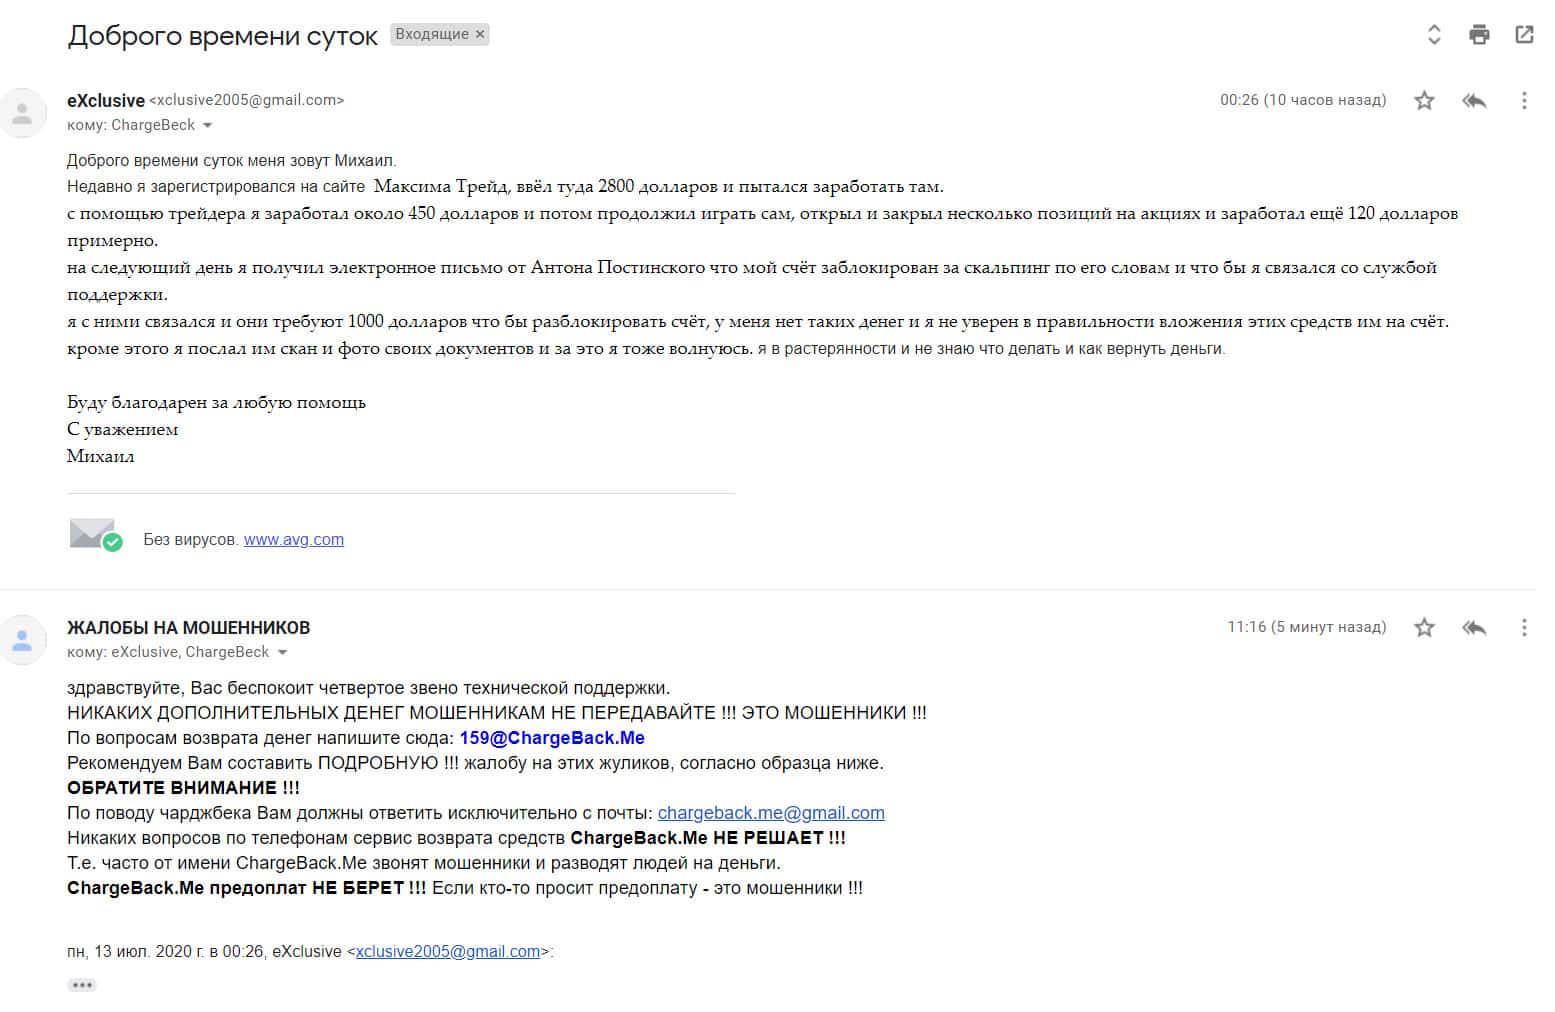Viewport: 1555px width, 1012px height.
Task: Expand the trimmed quoted content
Action: tap(82, 985)
